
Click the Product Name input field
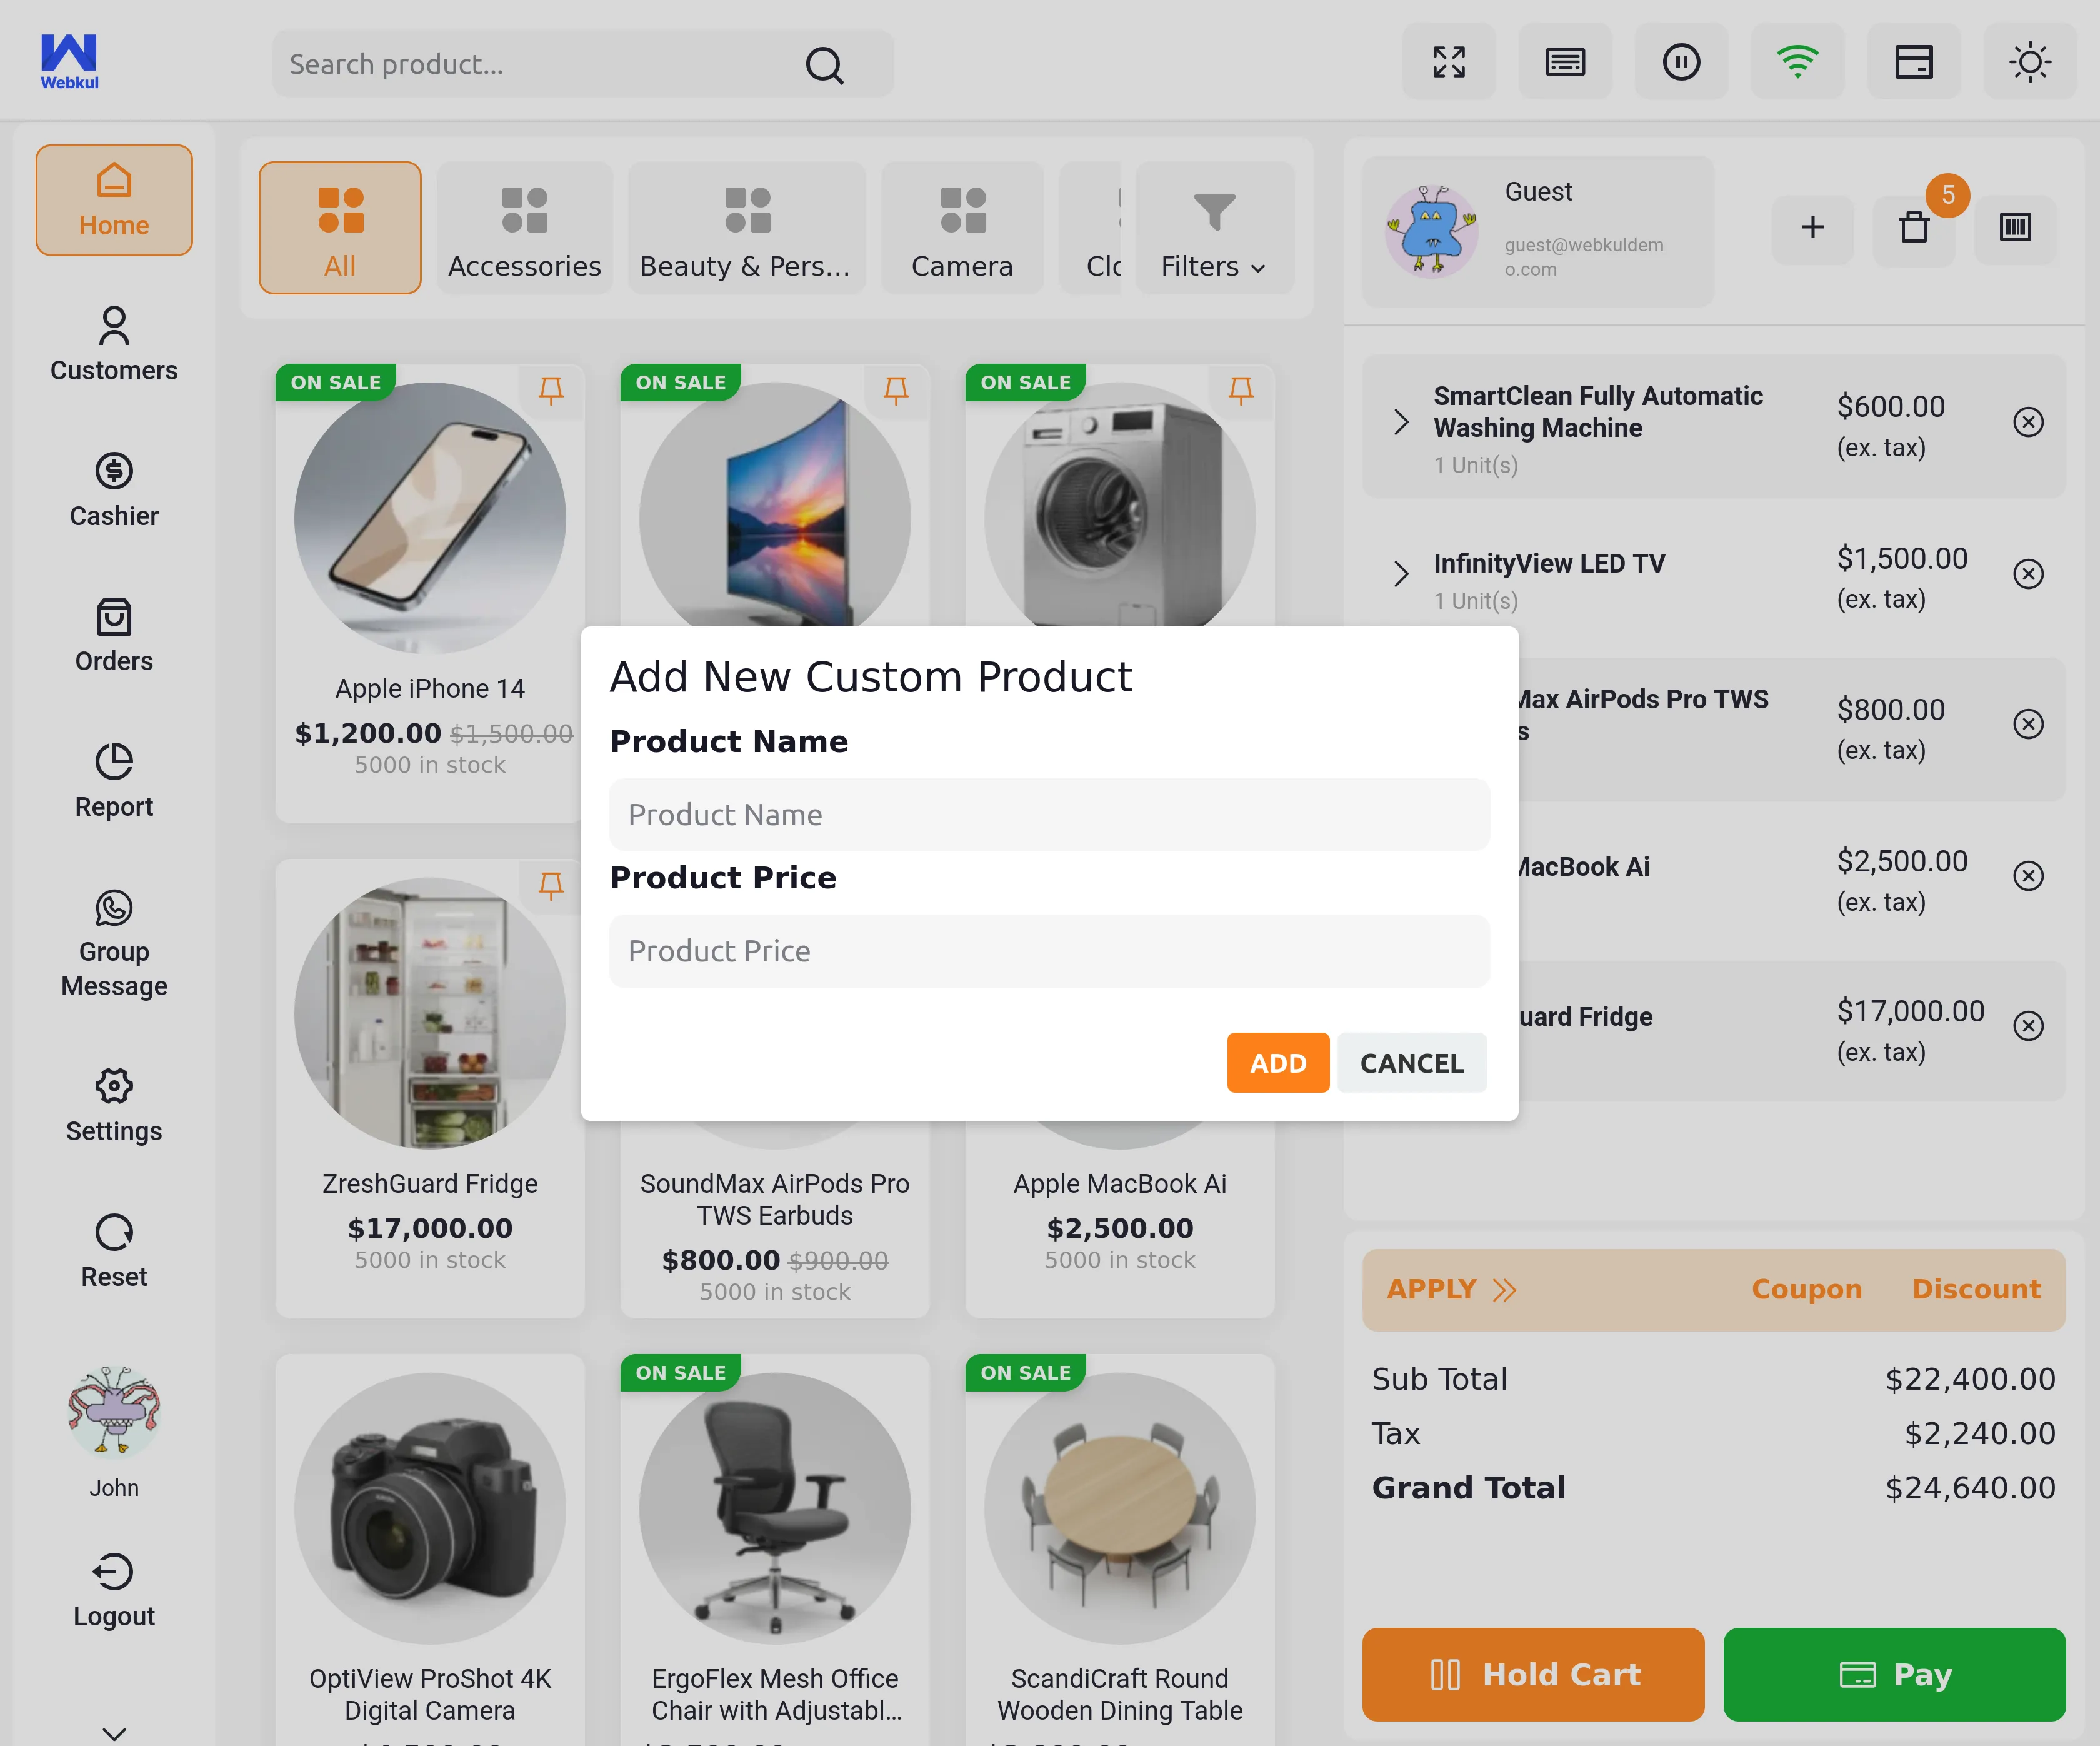[1049, 815]
